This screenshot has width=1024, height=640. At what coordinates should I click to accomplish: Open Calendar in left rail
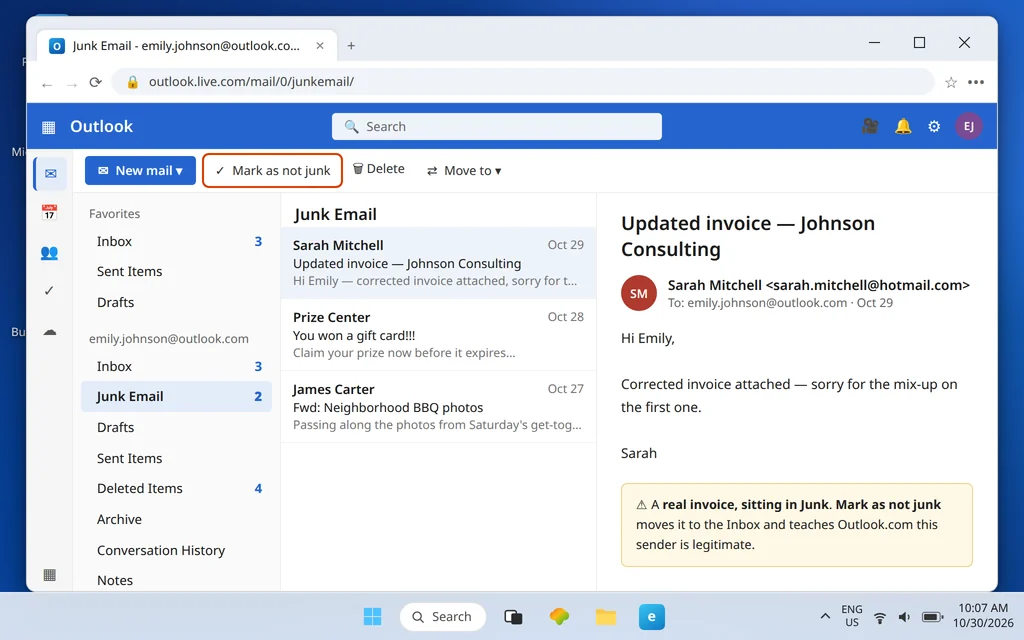pyautogui.click(x=49, y=212)
